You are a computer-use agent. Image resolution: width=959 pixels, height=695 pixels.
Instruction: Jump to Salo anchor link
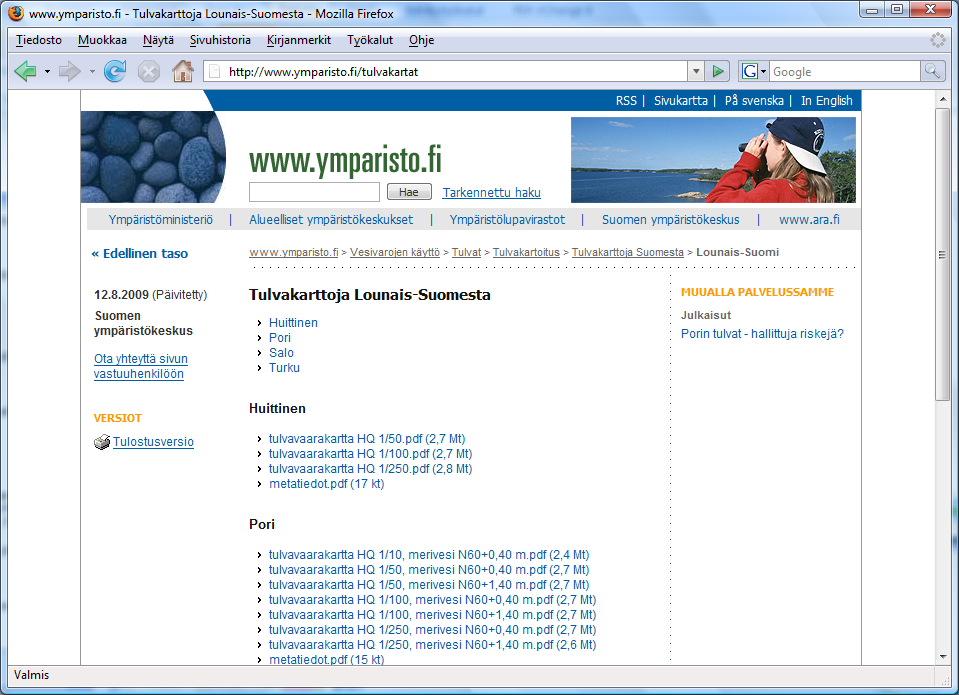tap(281, 352)
